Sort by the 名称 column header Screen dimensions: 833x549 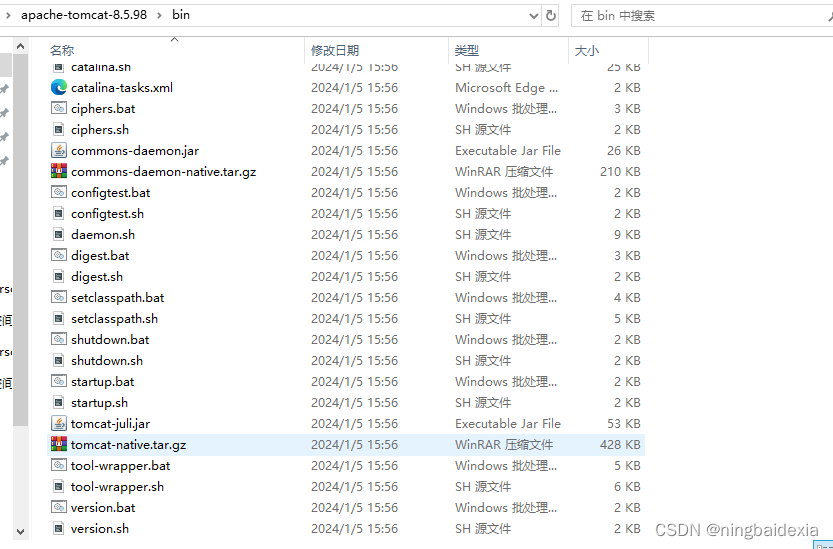click(62, 50)
